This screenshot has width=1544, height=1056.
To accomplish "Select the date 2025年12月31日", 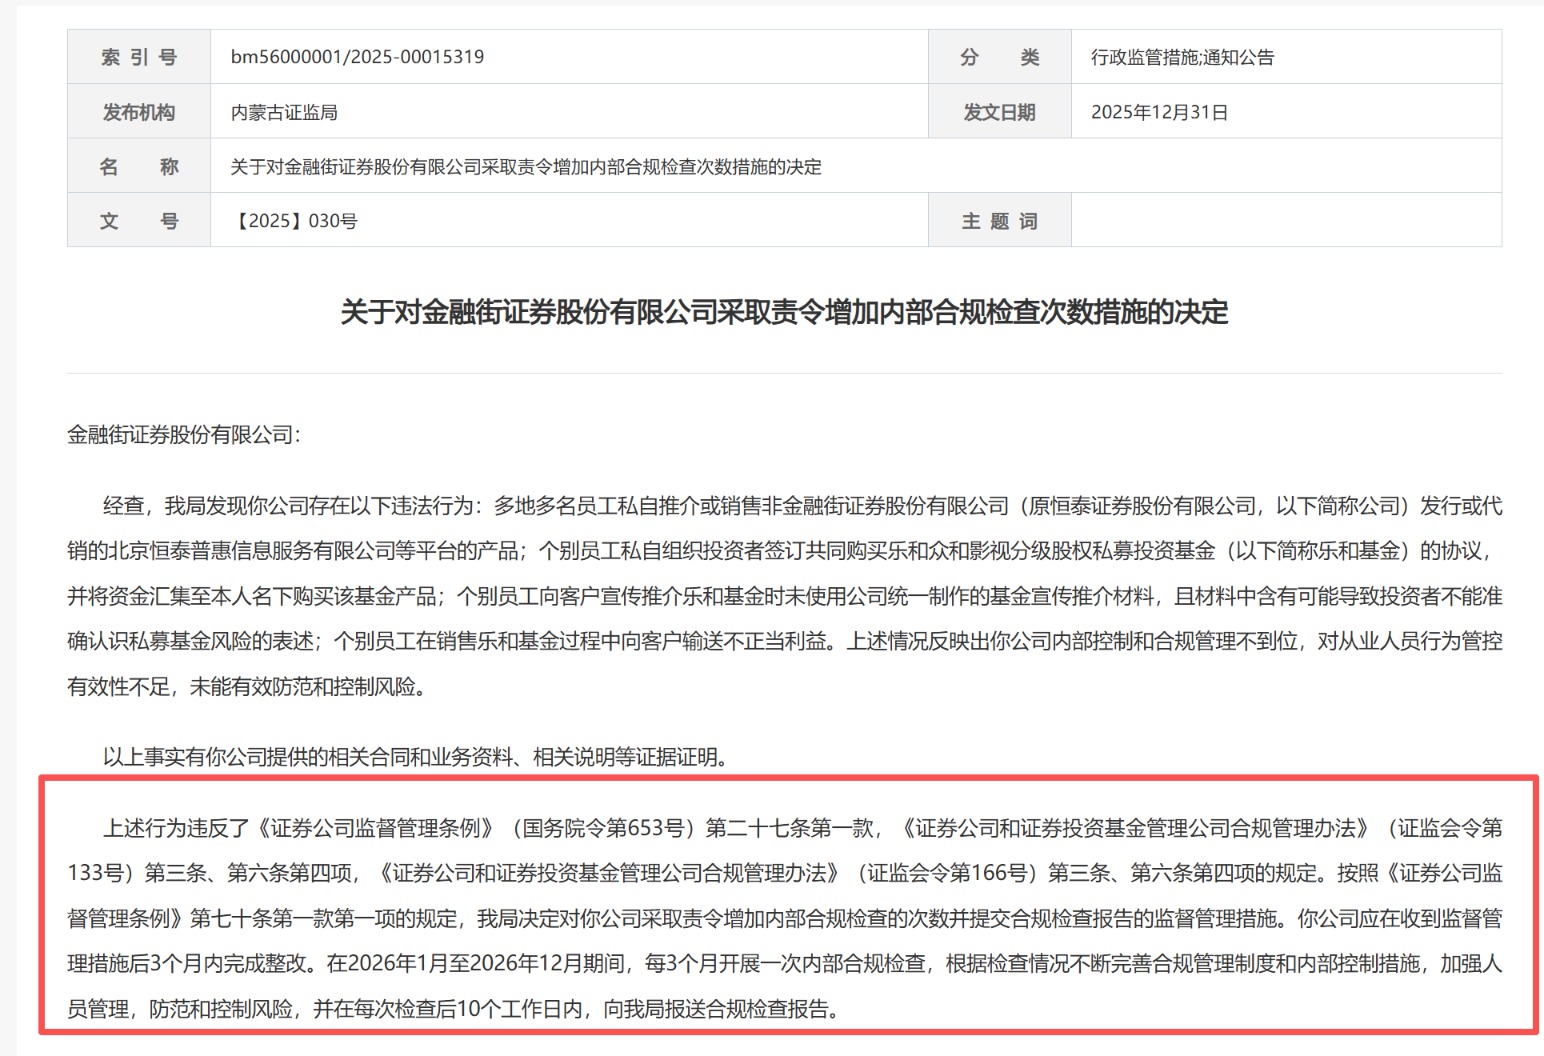I will click(1159, 112).
